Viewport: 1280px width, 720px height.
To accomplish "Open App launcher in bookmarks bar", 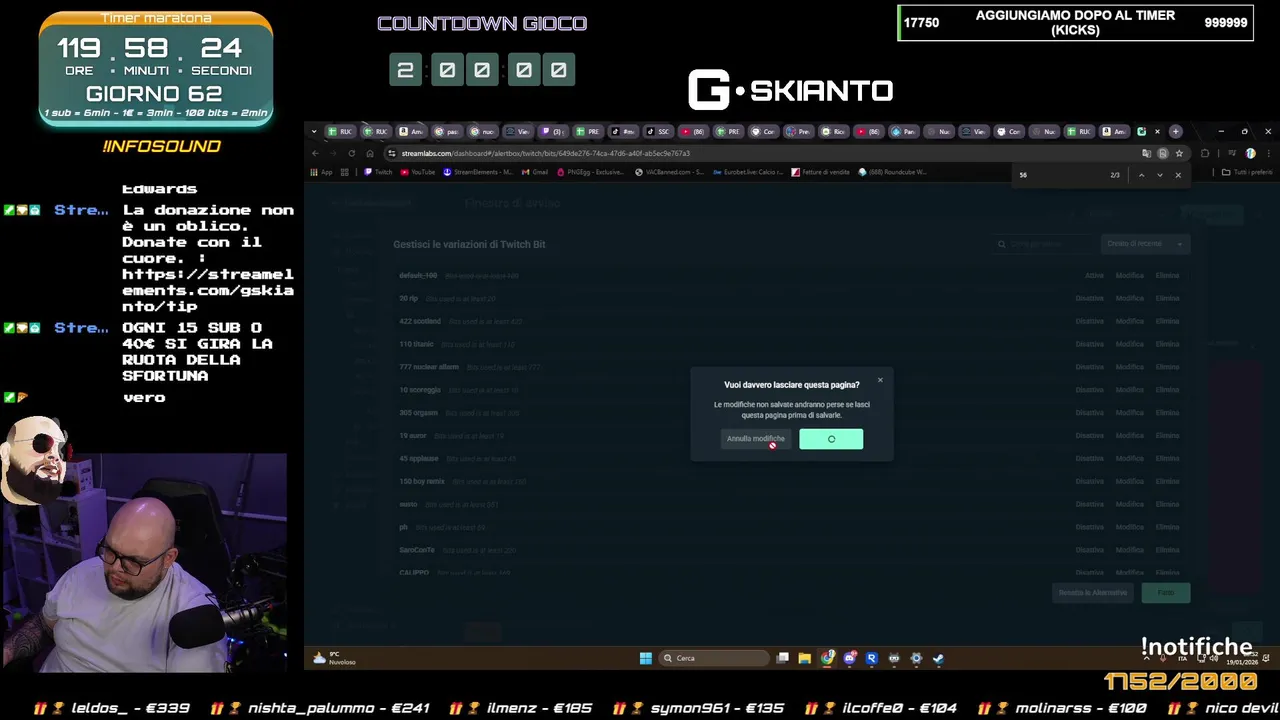I will pyautogui.click(x=321, y=172).
